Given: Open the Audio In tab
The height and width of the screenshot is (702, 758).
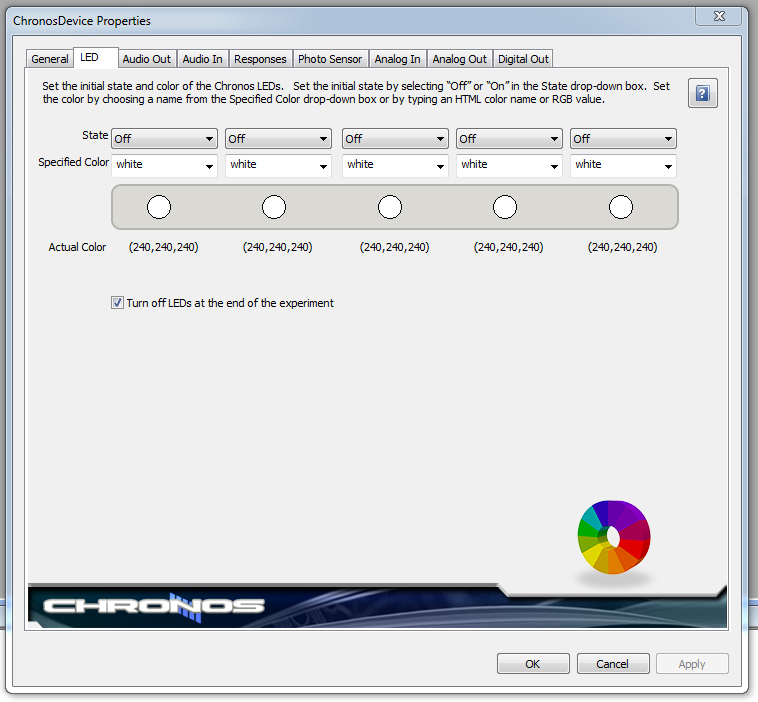Looking at the screenshot, I should (x=203, y=59).
